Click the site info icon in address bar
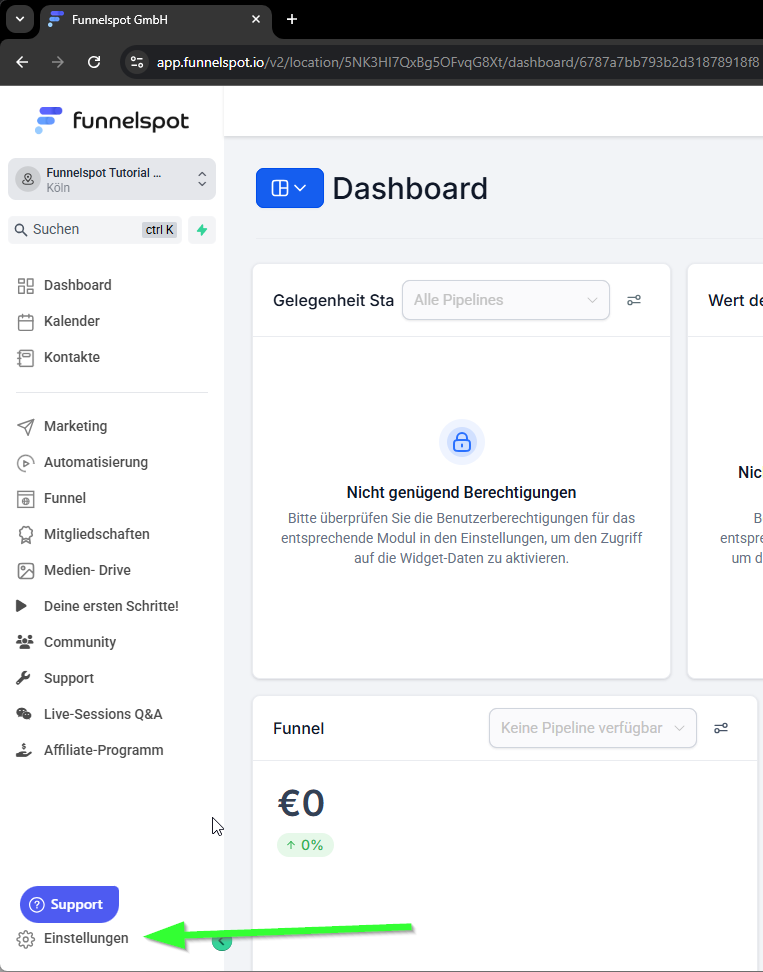Screen dimensions: 763x972 click(136, 62)
